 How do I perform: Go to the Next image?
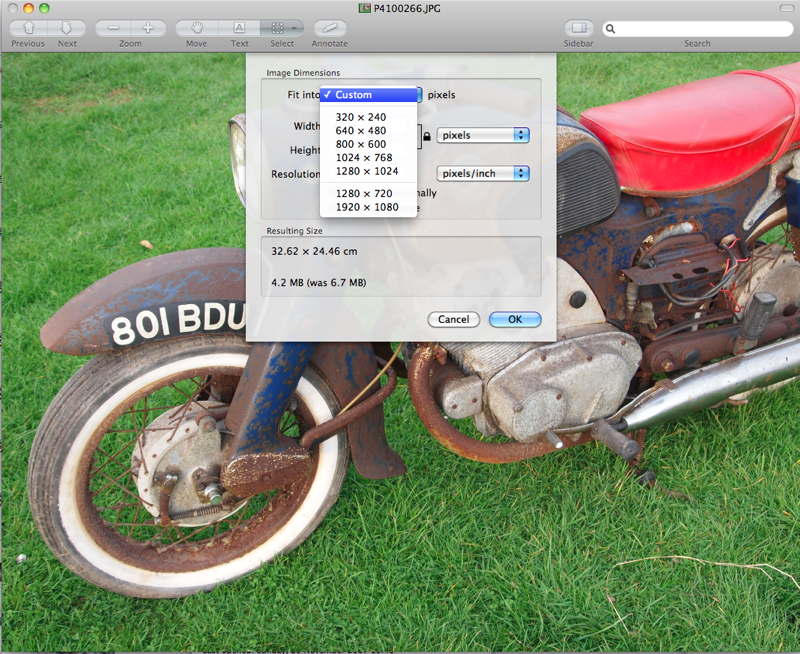[66, 28]
